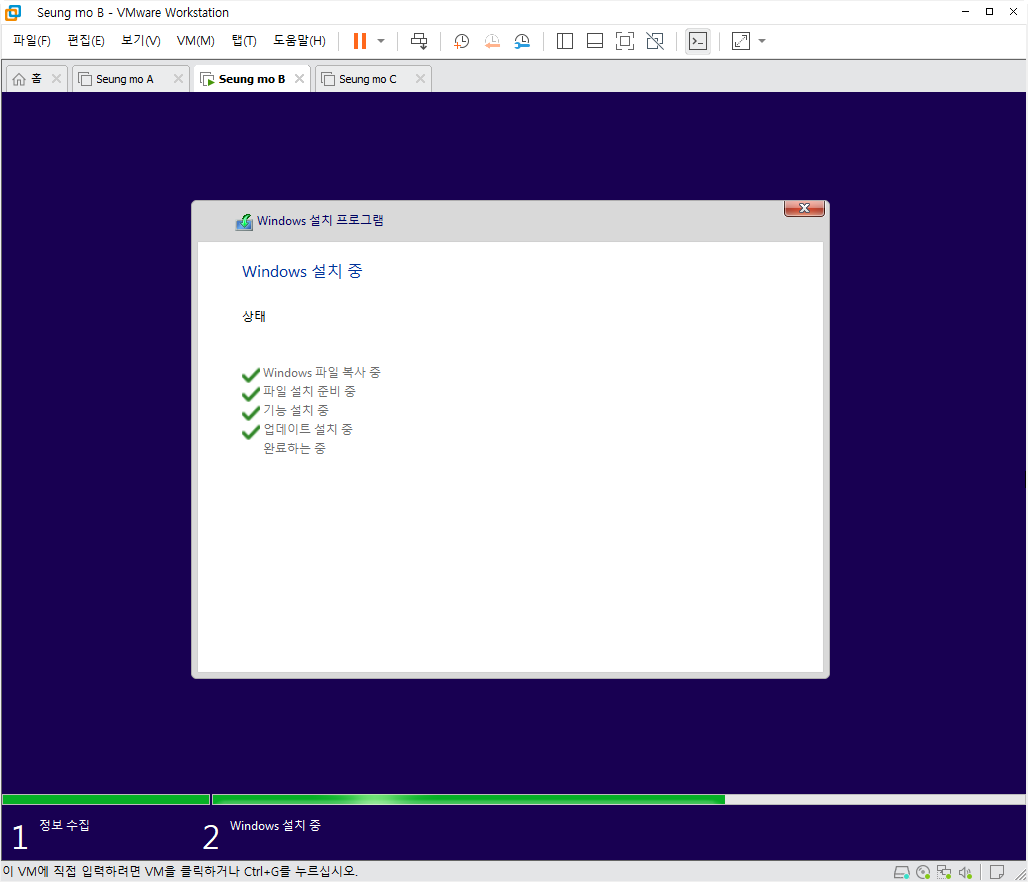Select the Seung mo B tab
The image size is (1028, 882).
coord(252,79)
